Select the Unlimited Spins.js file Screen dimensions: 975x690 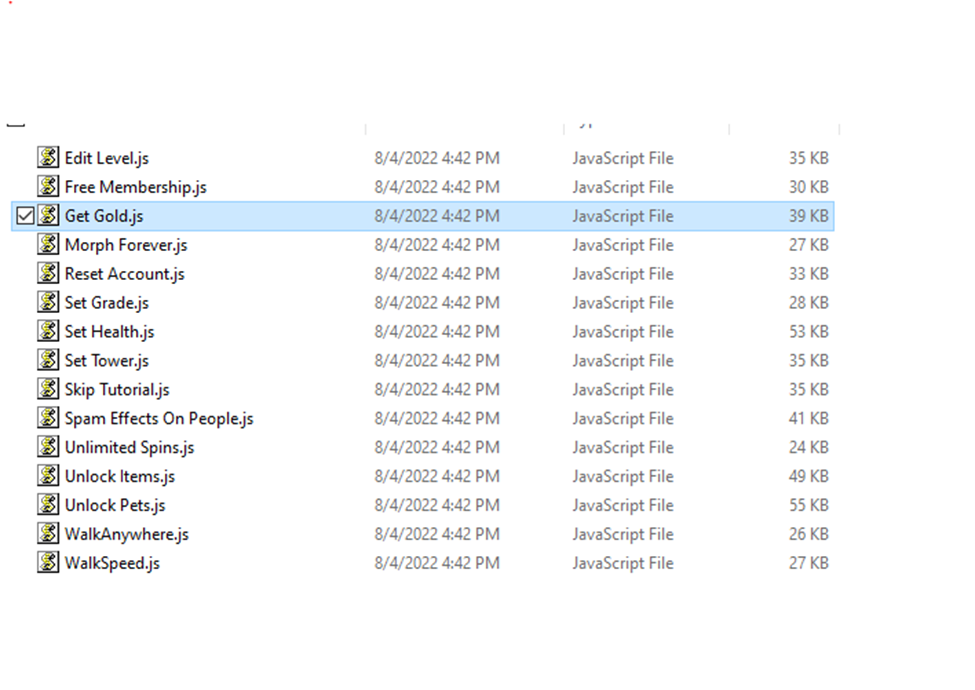point(129,448)
